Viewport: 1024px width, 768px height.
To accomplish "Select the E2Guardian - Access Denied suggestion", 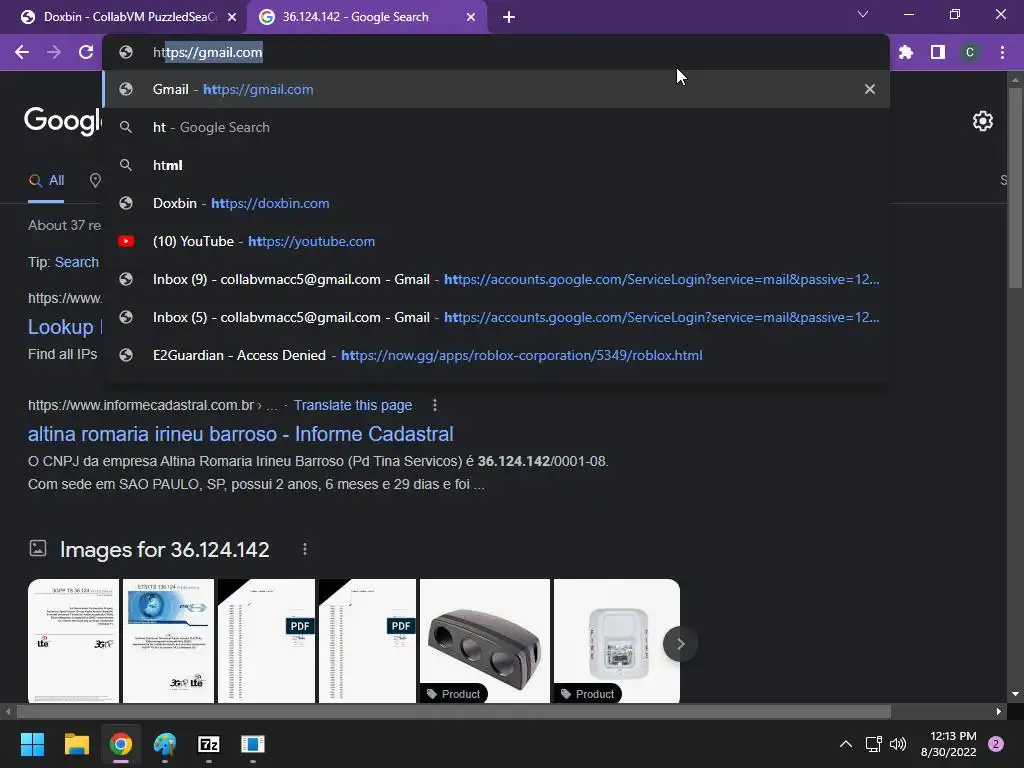I will coord(496,355).
